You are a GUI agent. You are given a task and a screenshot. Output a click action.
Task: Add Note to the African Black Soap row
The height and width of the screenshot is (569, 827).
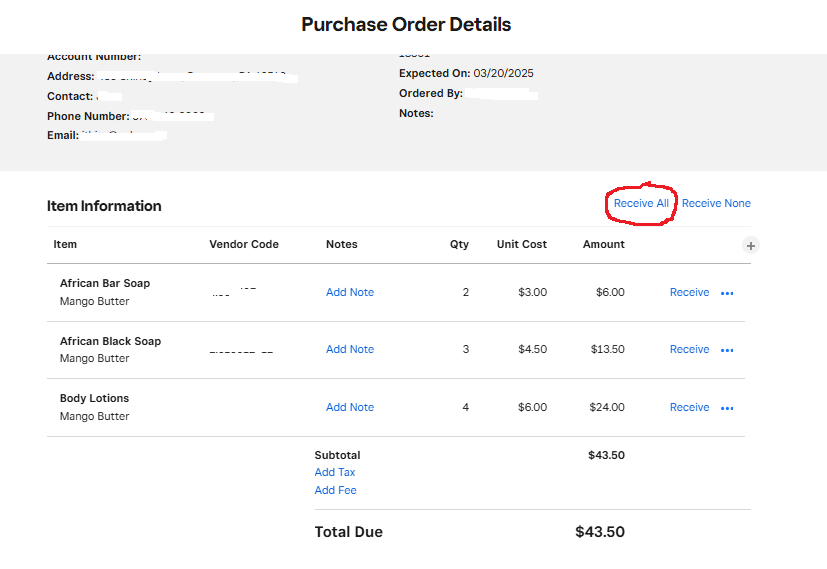click(350, 350)
